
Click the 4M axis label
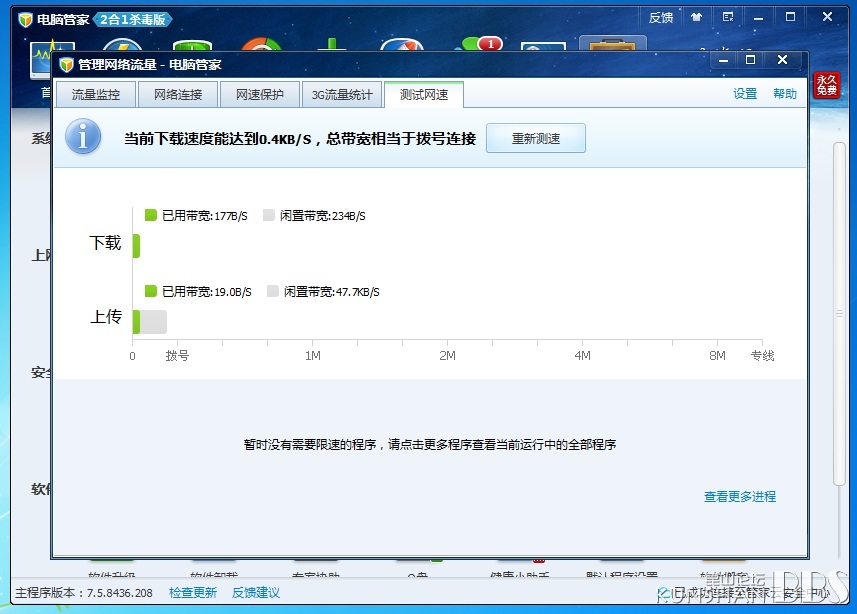583,355
